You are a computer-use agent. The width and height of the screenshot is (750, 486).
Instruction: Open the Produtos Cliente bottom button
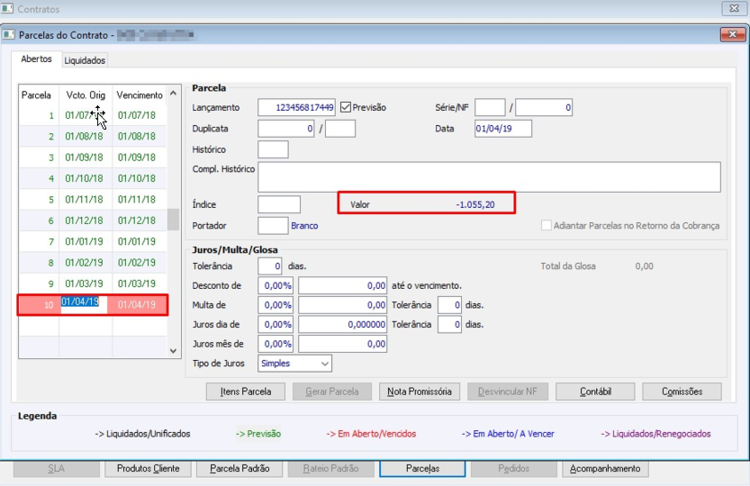tap(148, 469)
